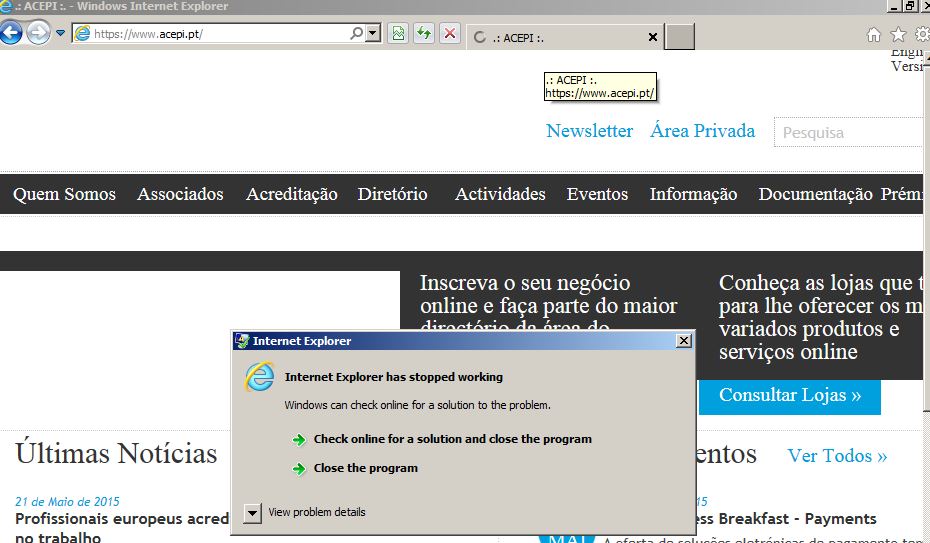The height and width of the screenshot is (543, 930).
Task: Open the Associados menu
Action: [180, 194]
